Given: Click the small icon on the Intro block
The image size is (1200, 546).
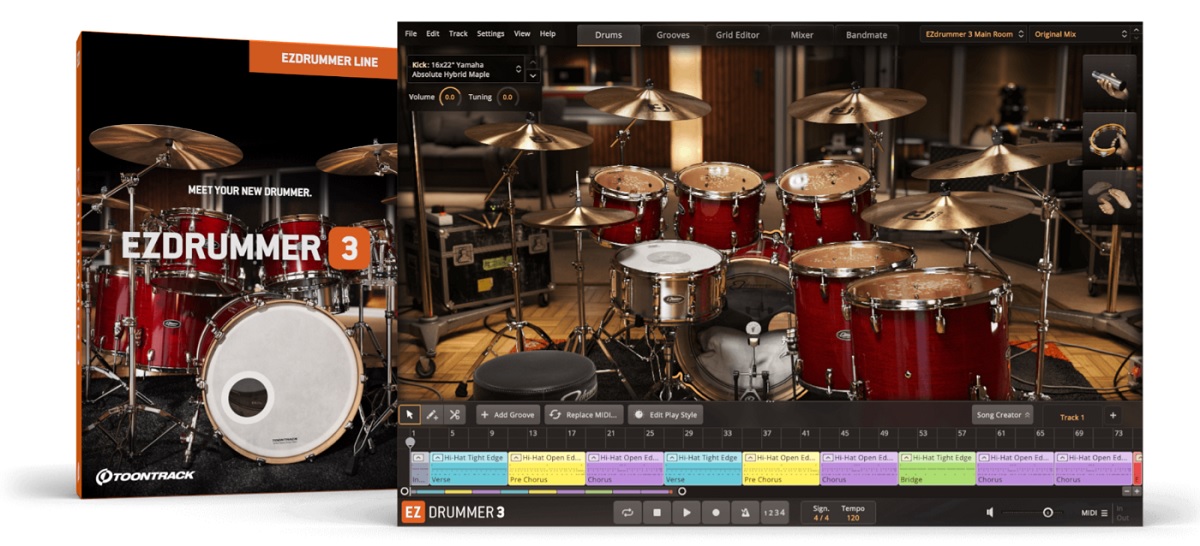Looking at the screenshot, I should (x=418, y=458).
